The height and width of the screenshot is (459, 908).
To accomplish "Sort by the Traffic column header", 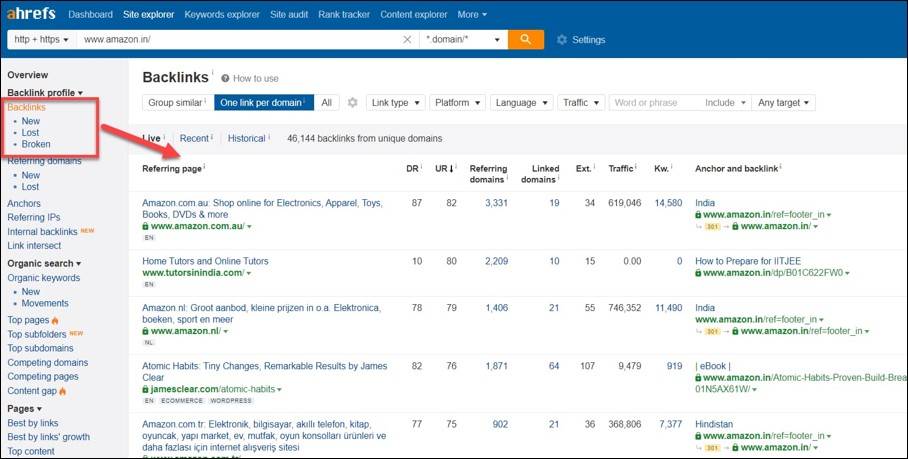I will point(621,168).
